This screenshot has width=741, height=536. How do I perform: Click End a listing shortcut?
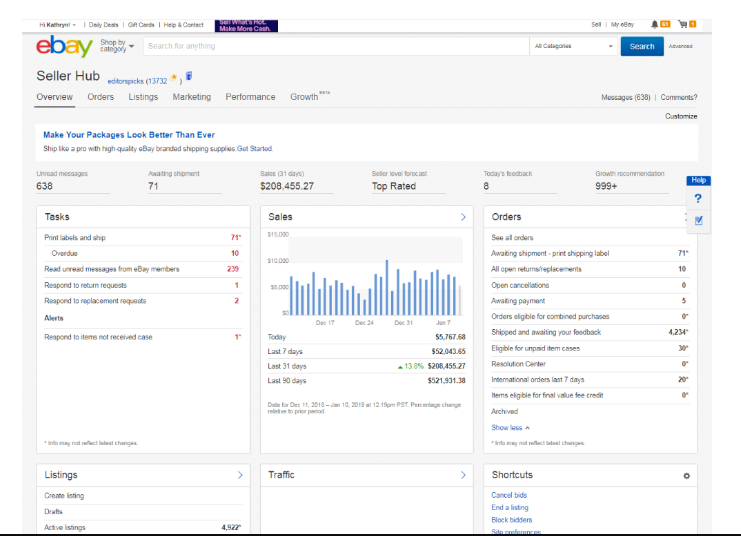tap(510, 508)
